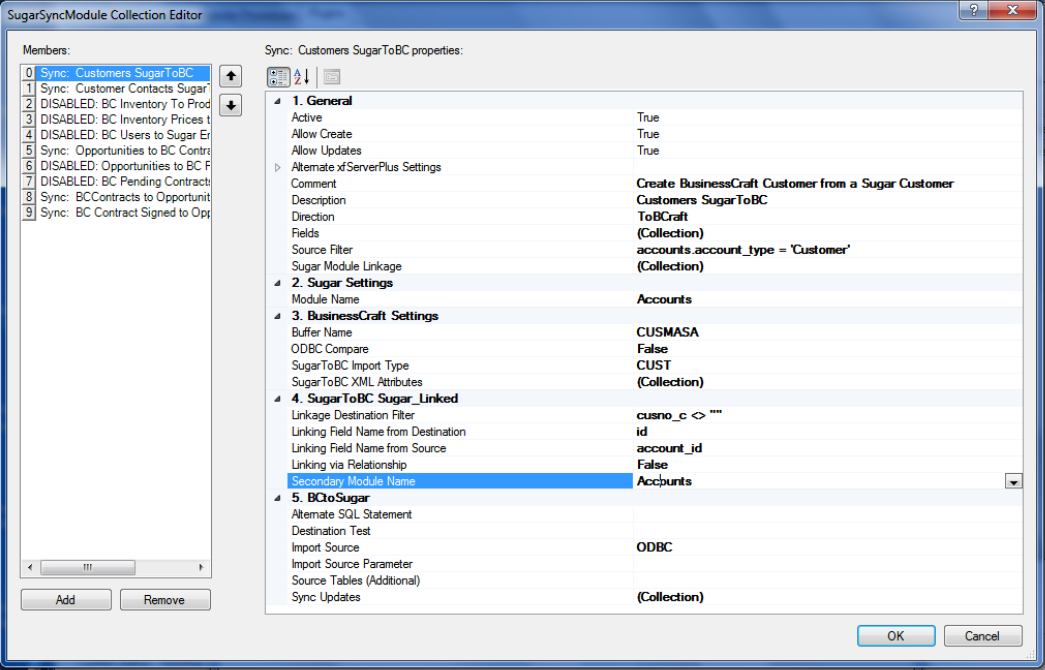The width and height of the screenshot is (1045, 670).
Task: Click Secondary Module Name value field
Action: (818, 481)
